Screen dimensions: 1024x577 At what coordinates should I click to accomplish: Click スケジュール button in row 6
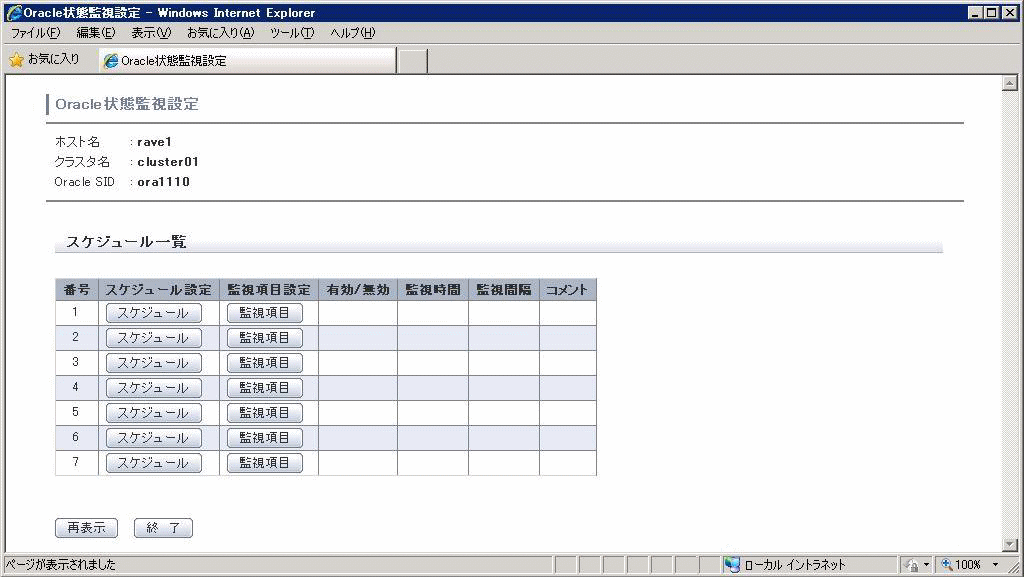(153, 438)
